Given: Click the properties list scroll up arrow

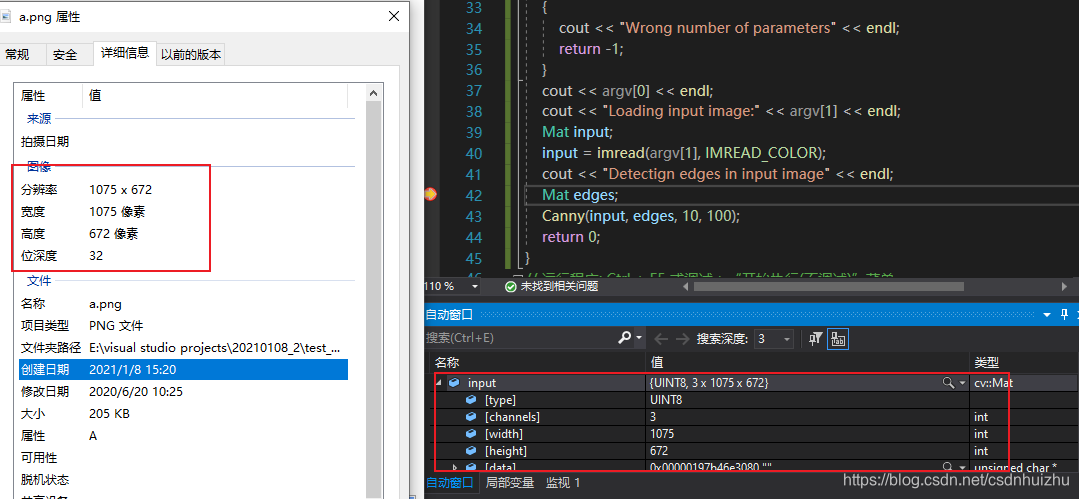Looking at the screenshot, I should click(x=374, y=93).
